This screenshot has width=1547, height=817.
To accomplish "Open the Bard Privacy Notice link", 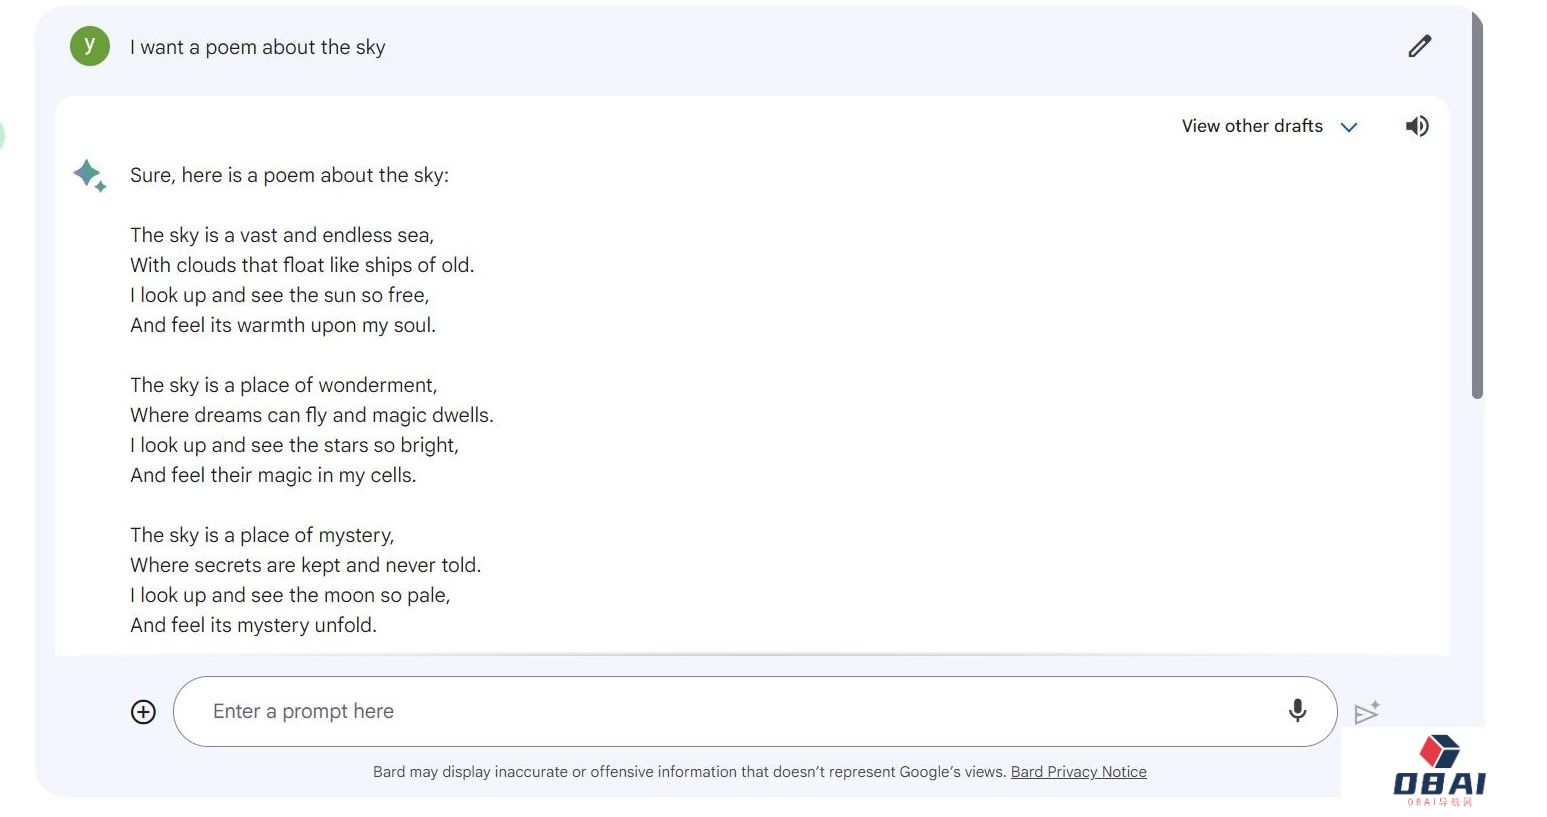I will point(1078,772).
